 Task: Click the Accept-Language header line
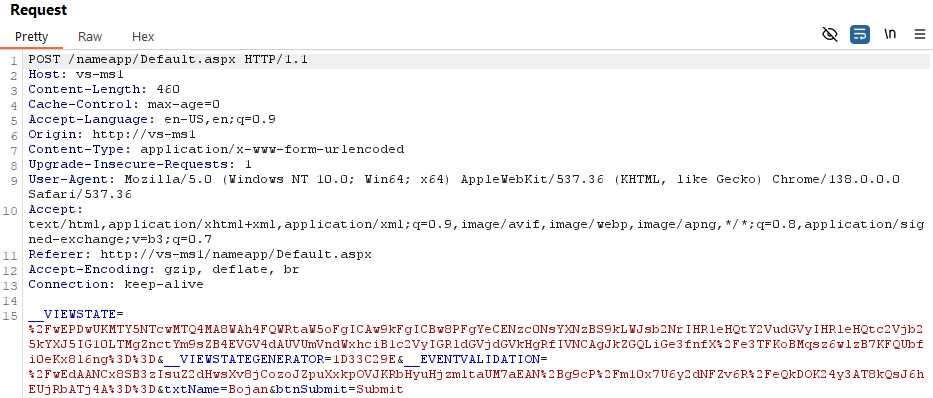[x=152, y=119]
